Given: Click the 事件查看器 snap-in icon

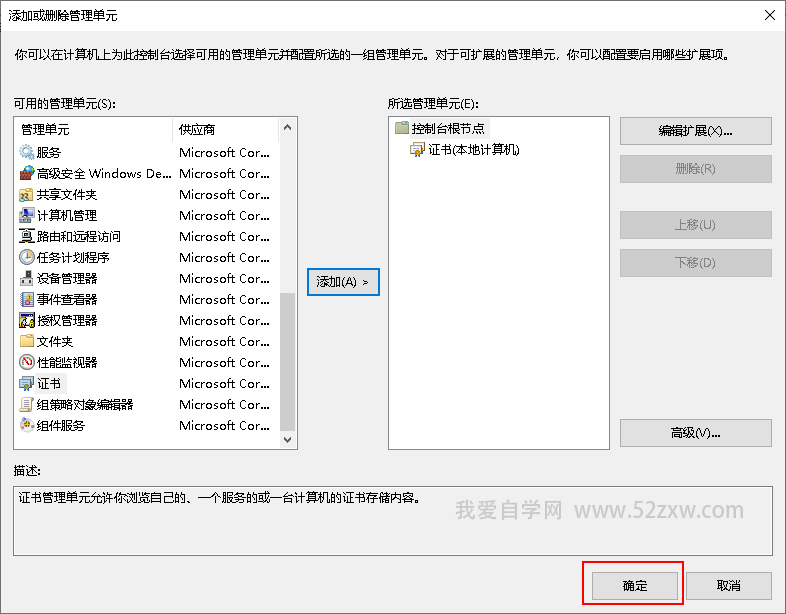Looking at the screenshot, I should click(27, 300).
